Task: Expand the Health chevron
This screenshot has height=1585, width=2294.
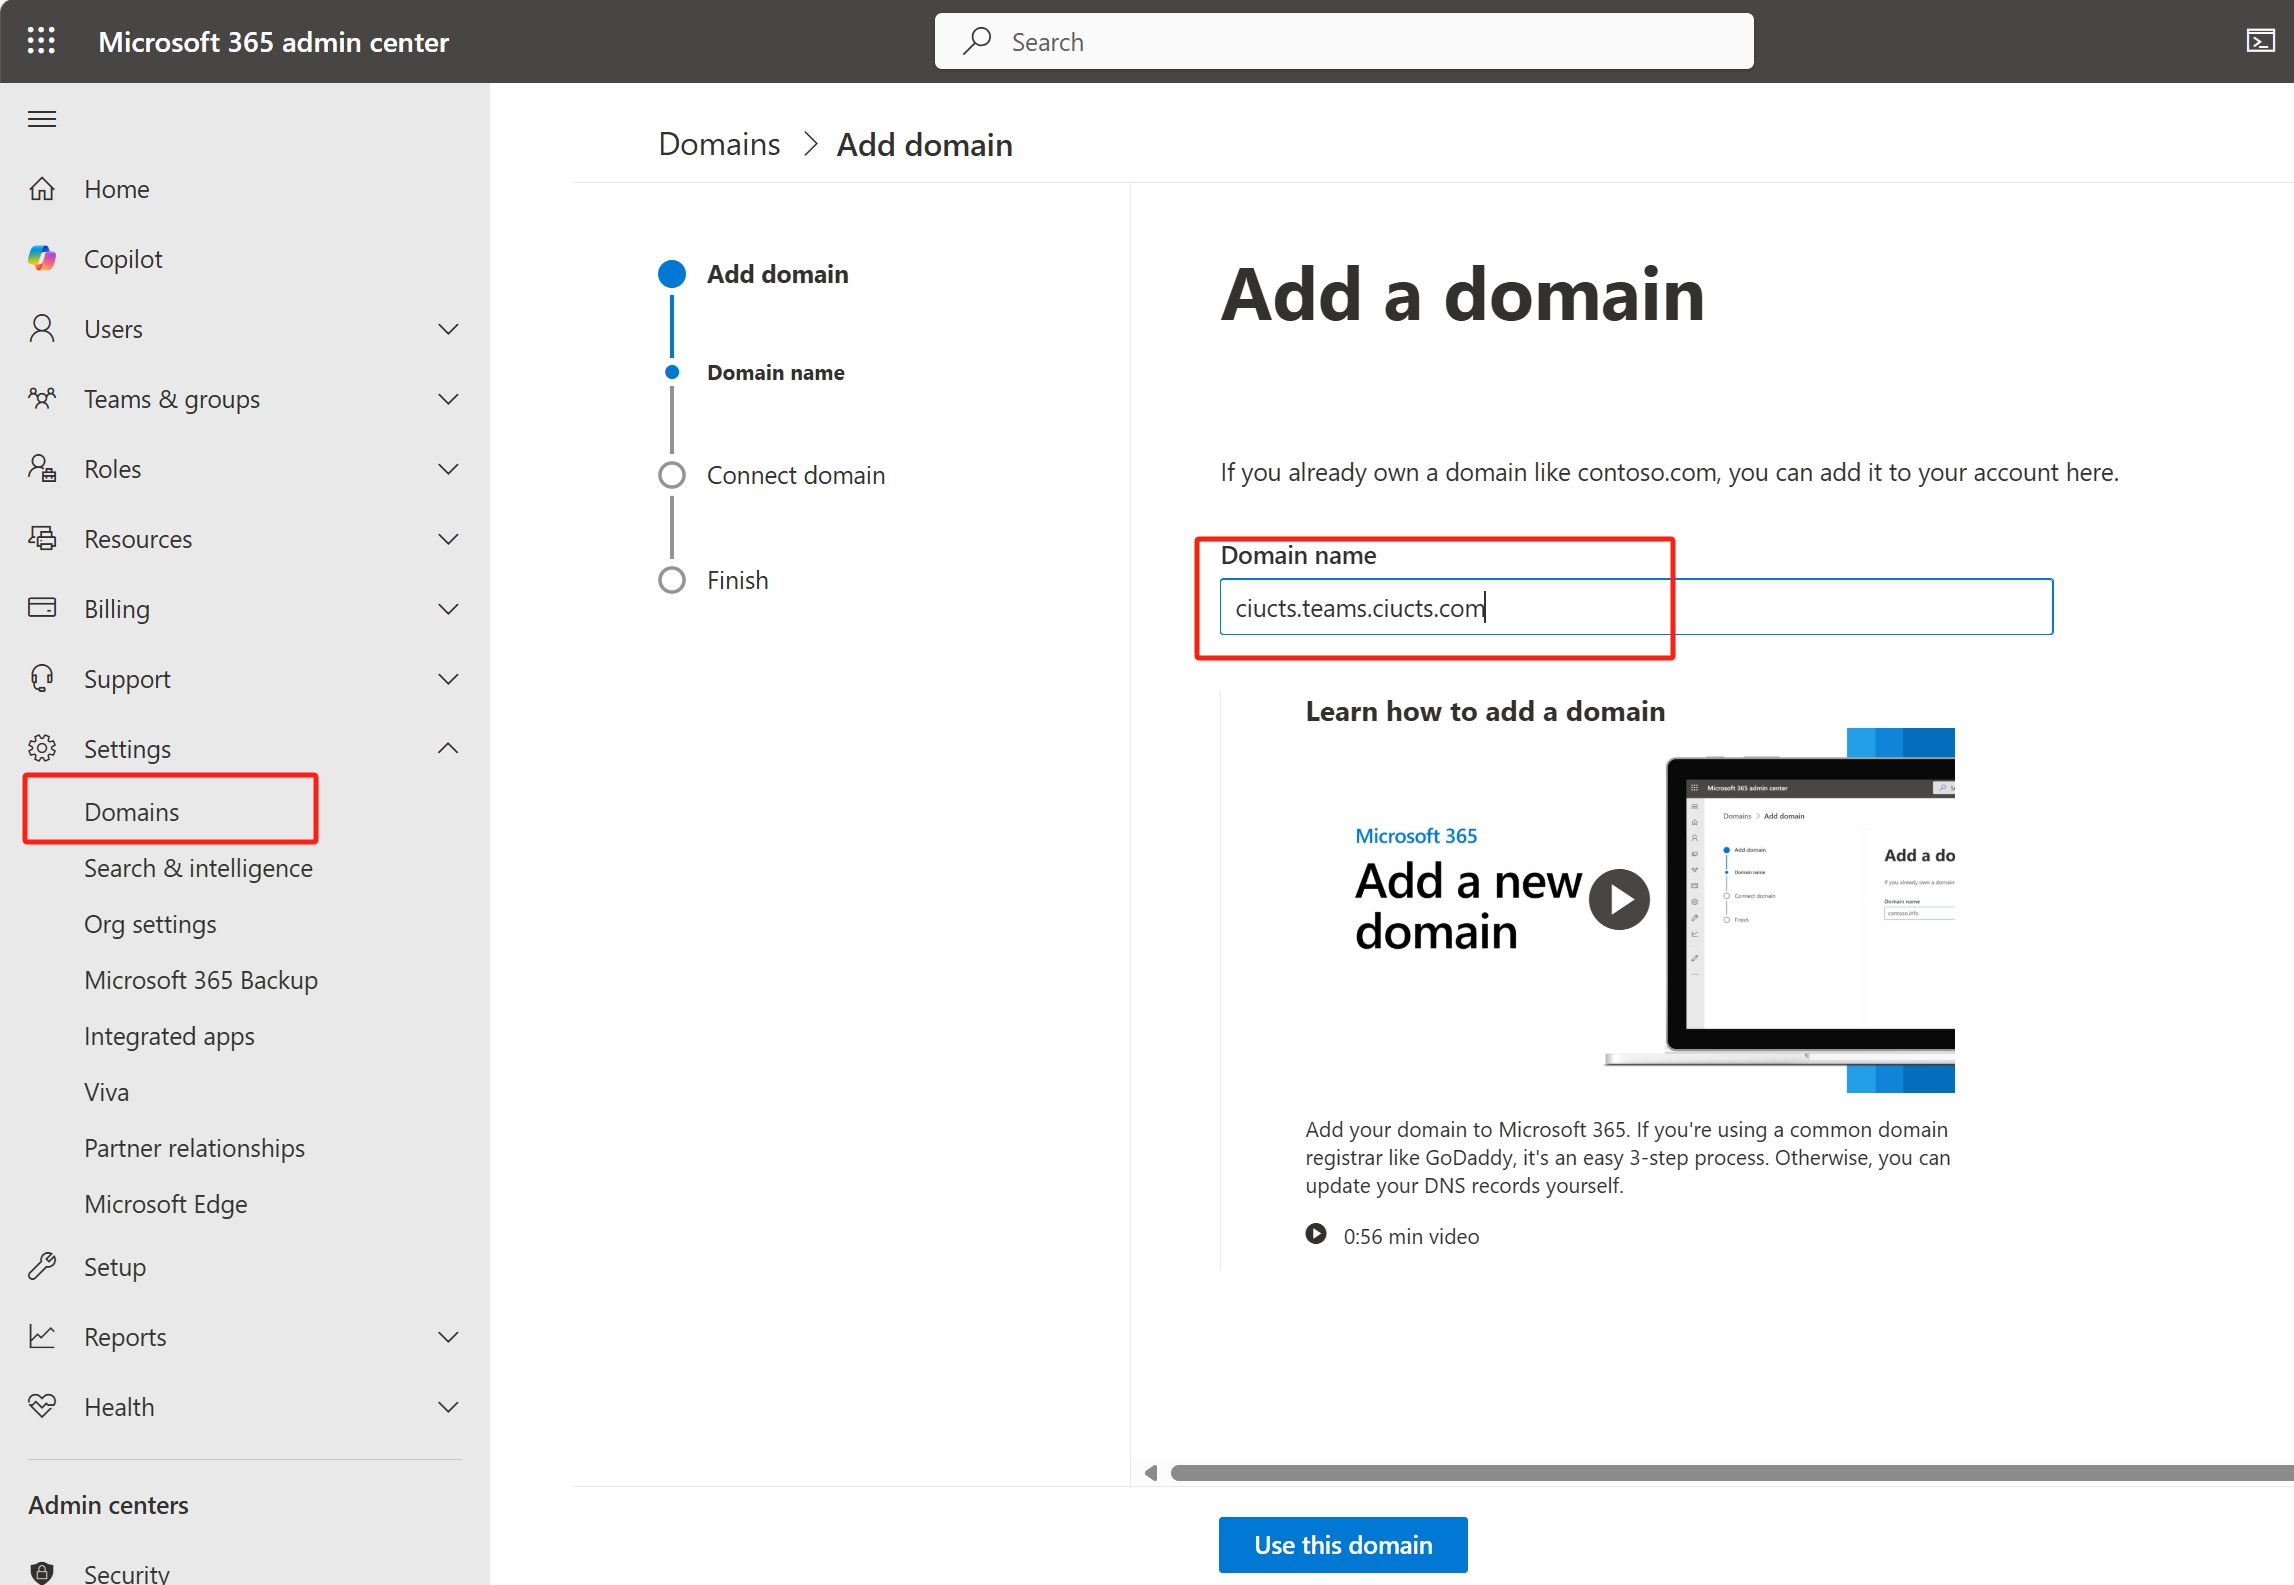Action: pos(449,1407)
